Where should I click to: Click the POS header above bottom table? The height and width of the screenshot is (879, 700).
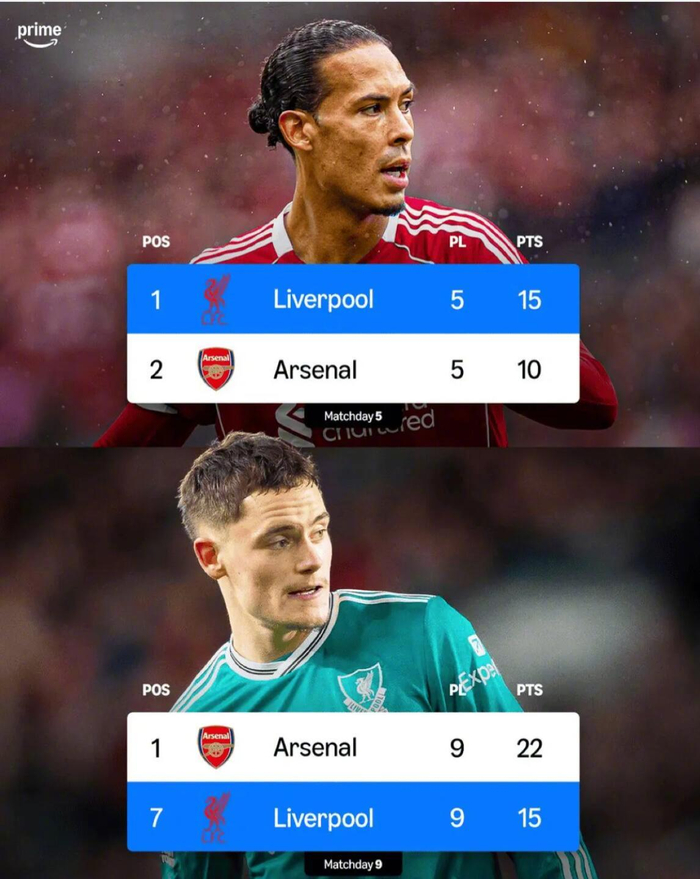(156, 690)
